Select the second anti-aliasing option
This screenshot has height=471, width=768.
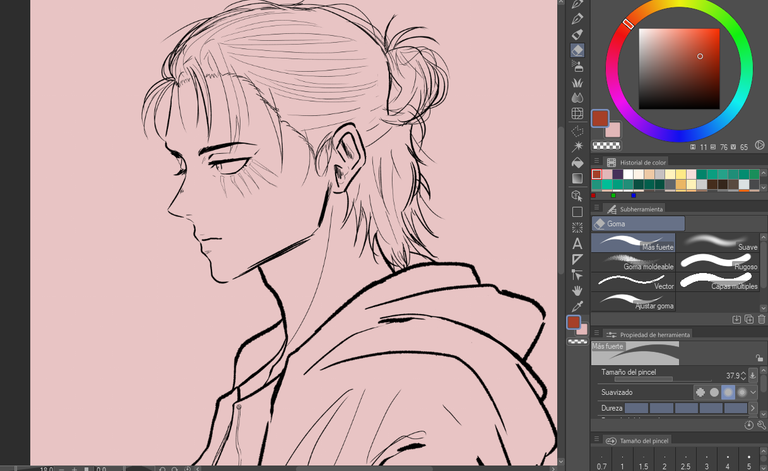pyautogui.click(x=714, y=392)
